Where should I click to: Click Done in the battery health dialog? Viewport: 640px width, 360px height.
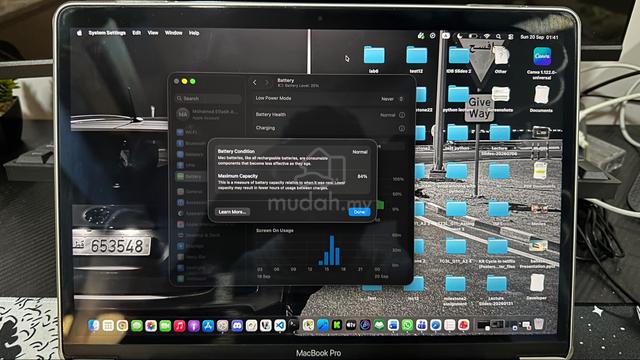pos(359,212)
